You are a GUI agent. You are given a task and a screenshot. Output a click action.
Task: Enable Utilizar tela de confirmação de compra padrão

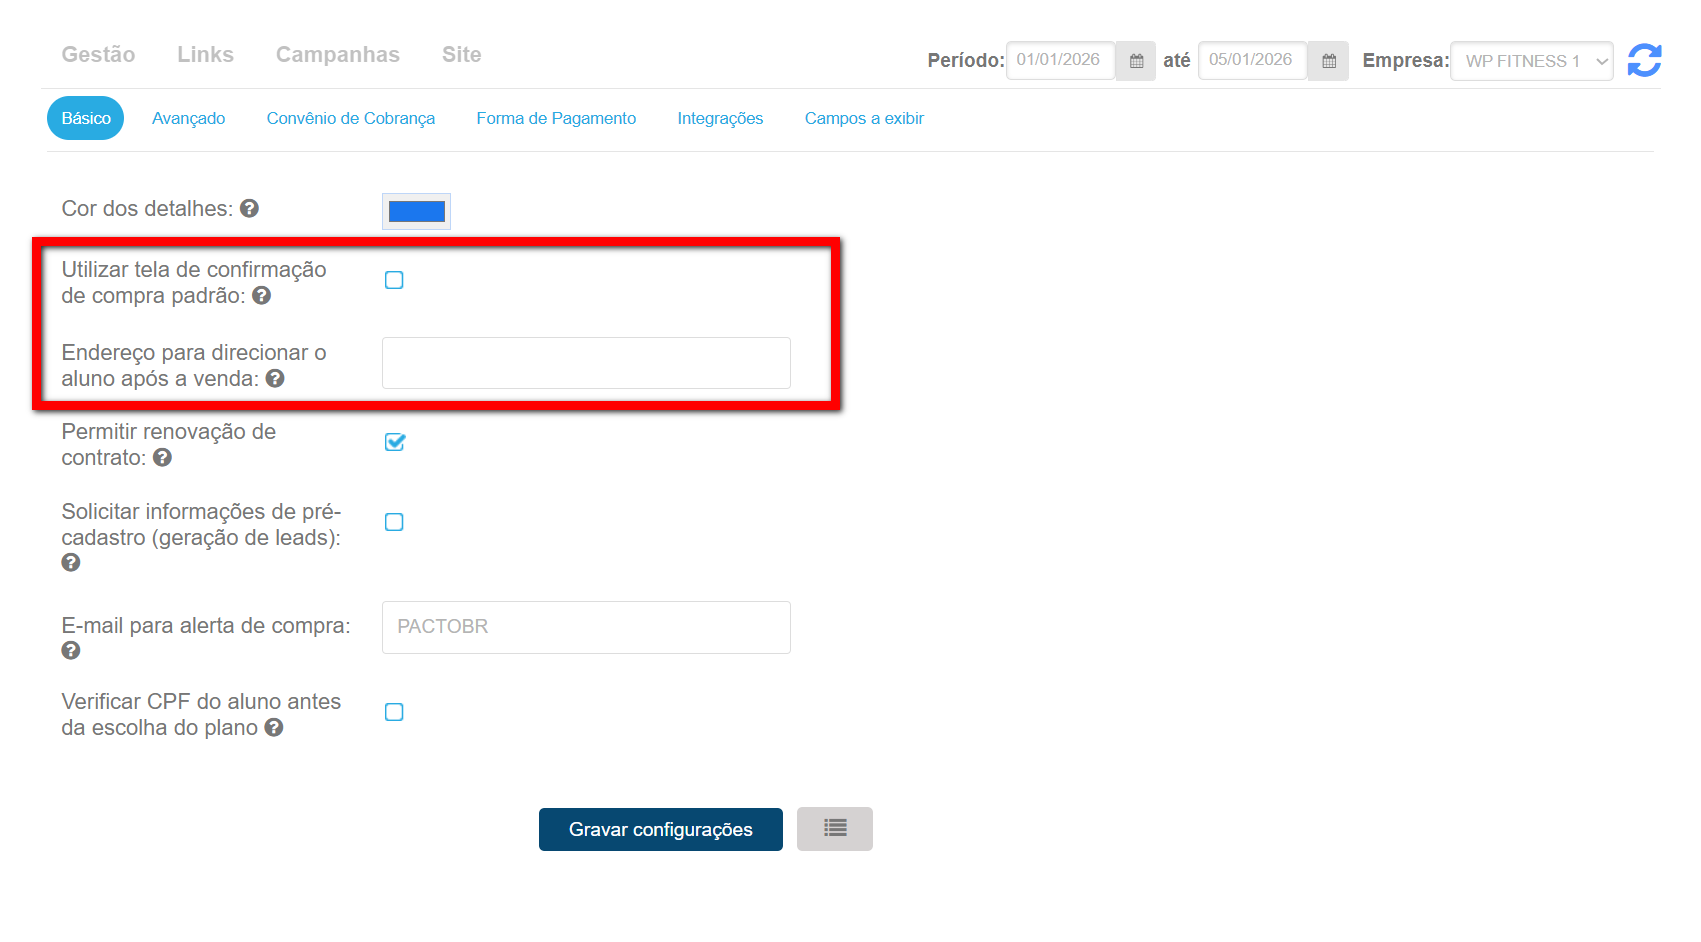pyautogui.click(x=394, y=280)
